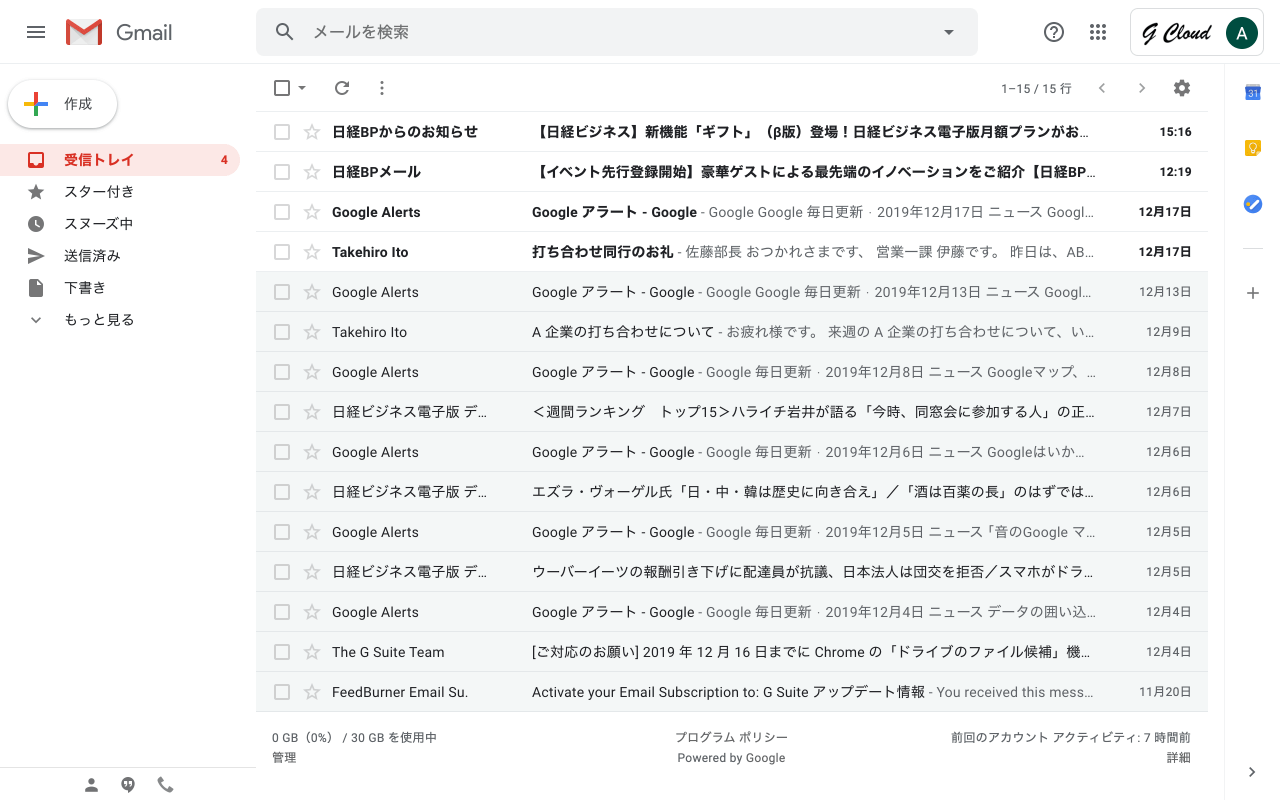
Task: Open the ウーバーイーツの報酬引き下げ email
Action: (731, 572)
